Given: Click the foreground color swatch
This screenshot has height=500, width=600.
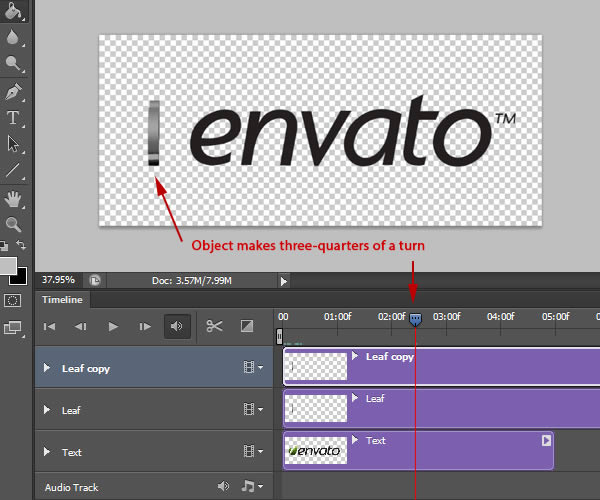Looking at the screenshot, I should tap(8, 265).
